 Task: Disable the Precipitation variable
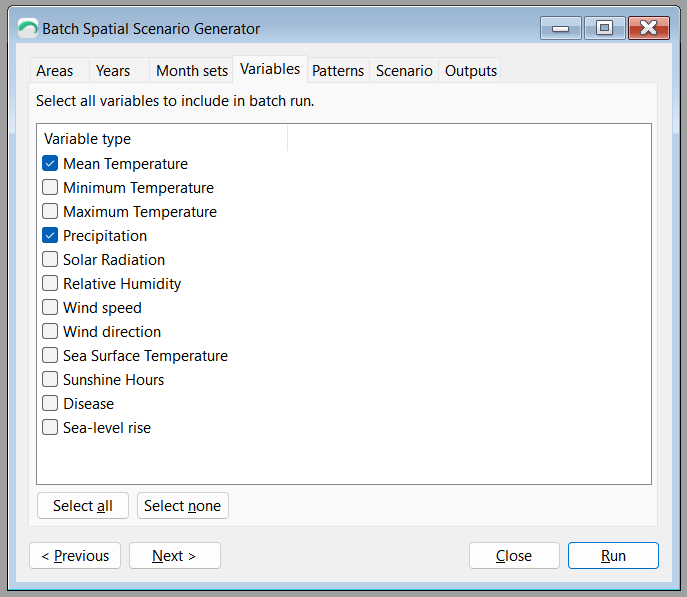50,235
